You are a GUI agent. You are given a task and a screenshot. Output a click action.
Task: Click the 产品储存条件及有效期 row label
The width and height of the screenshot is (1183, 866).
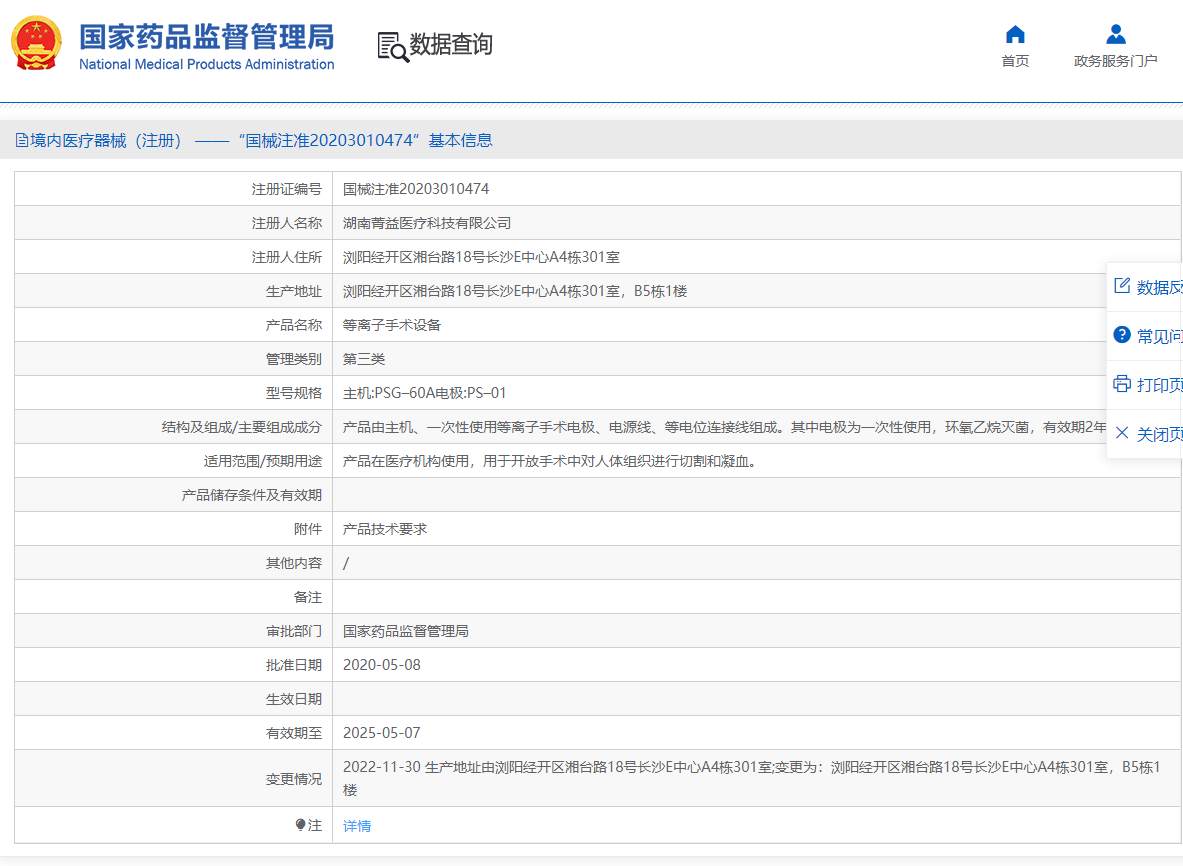[252, 495]
